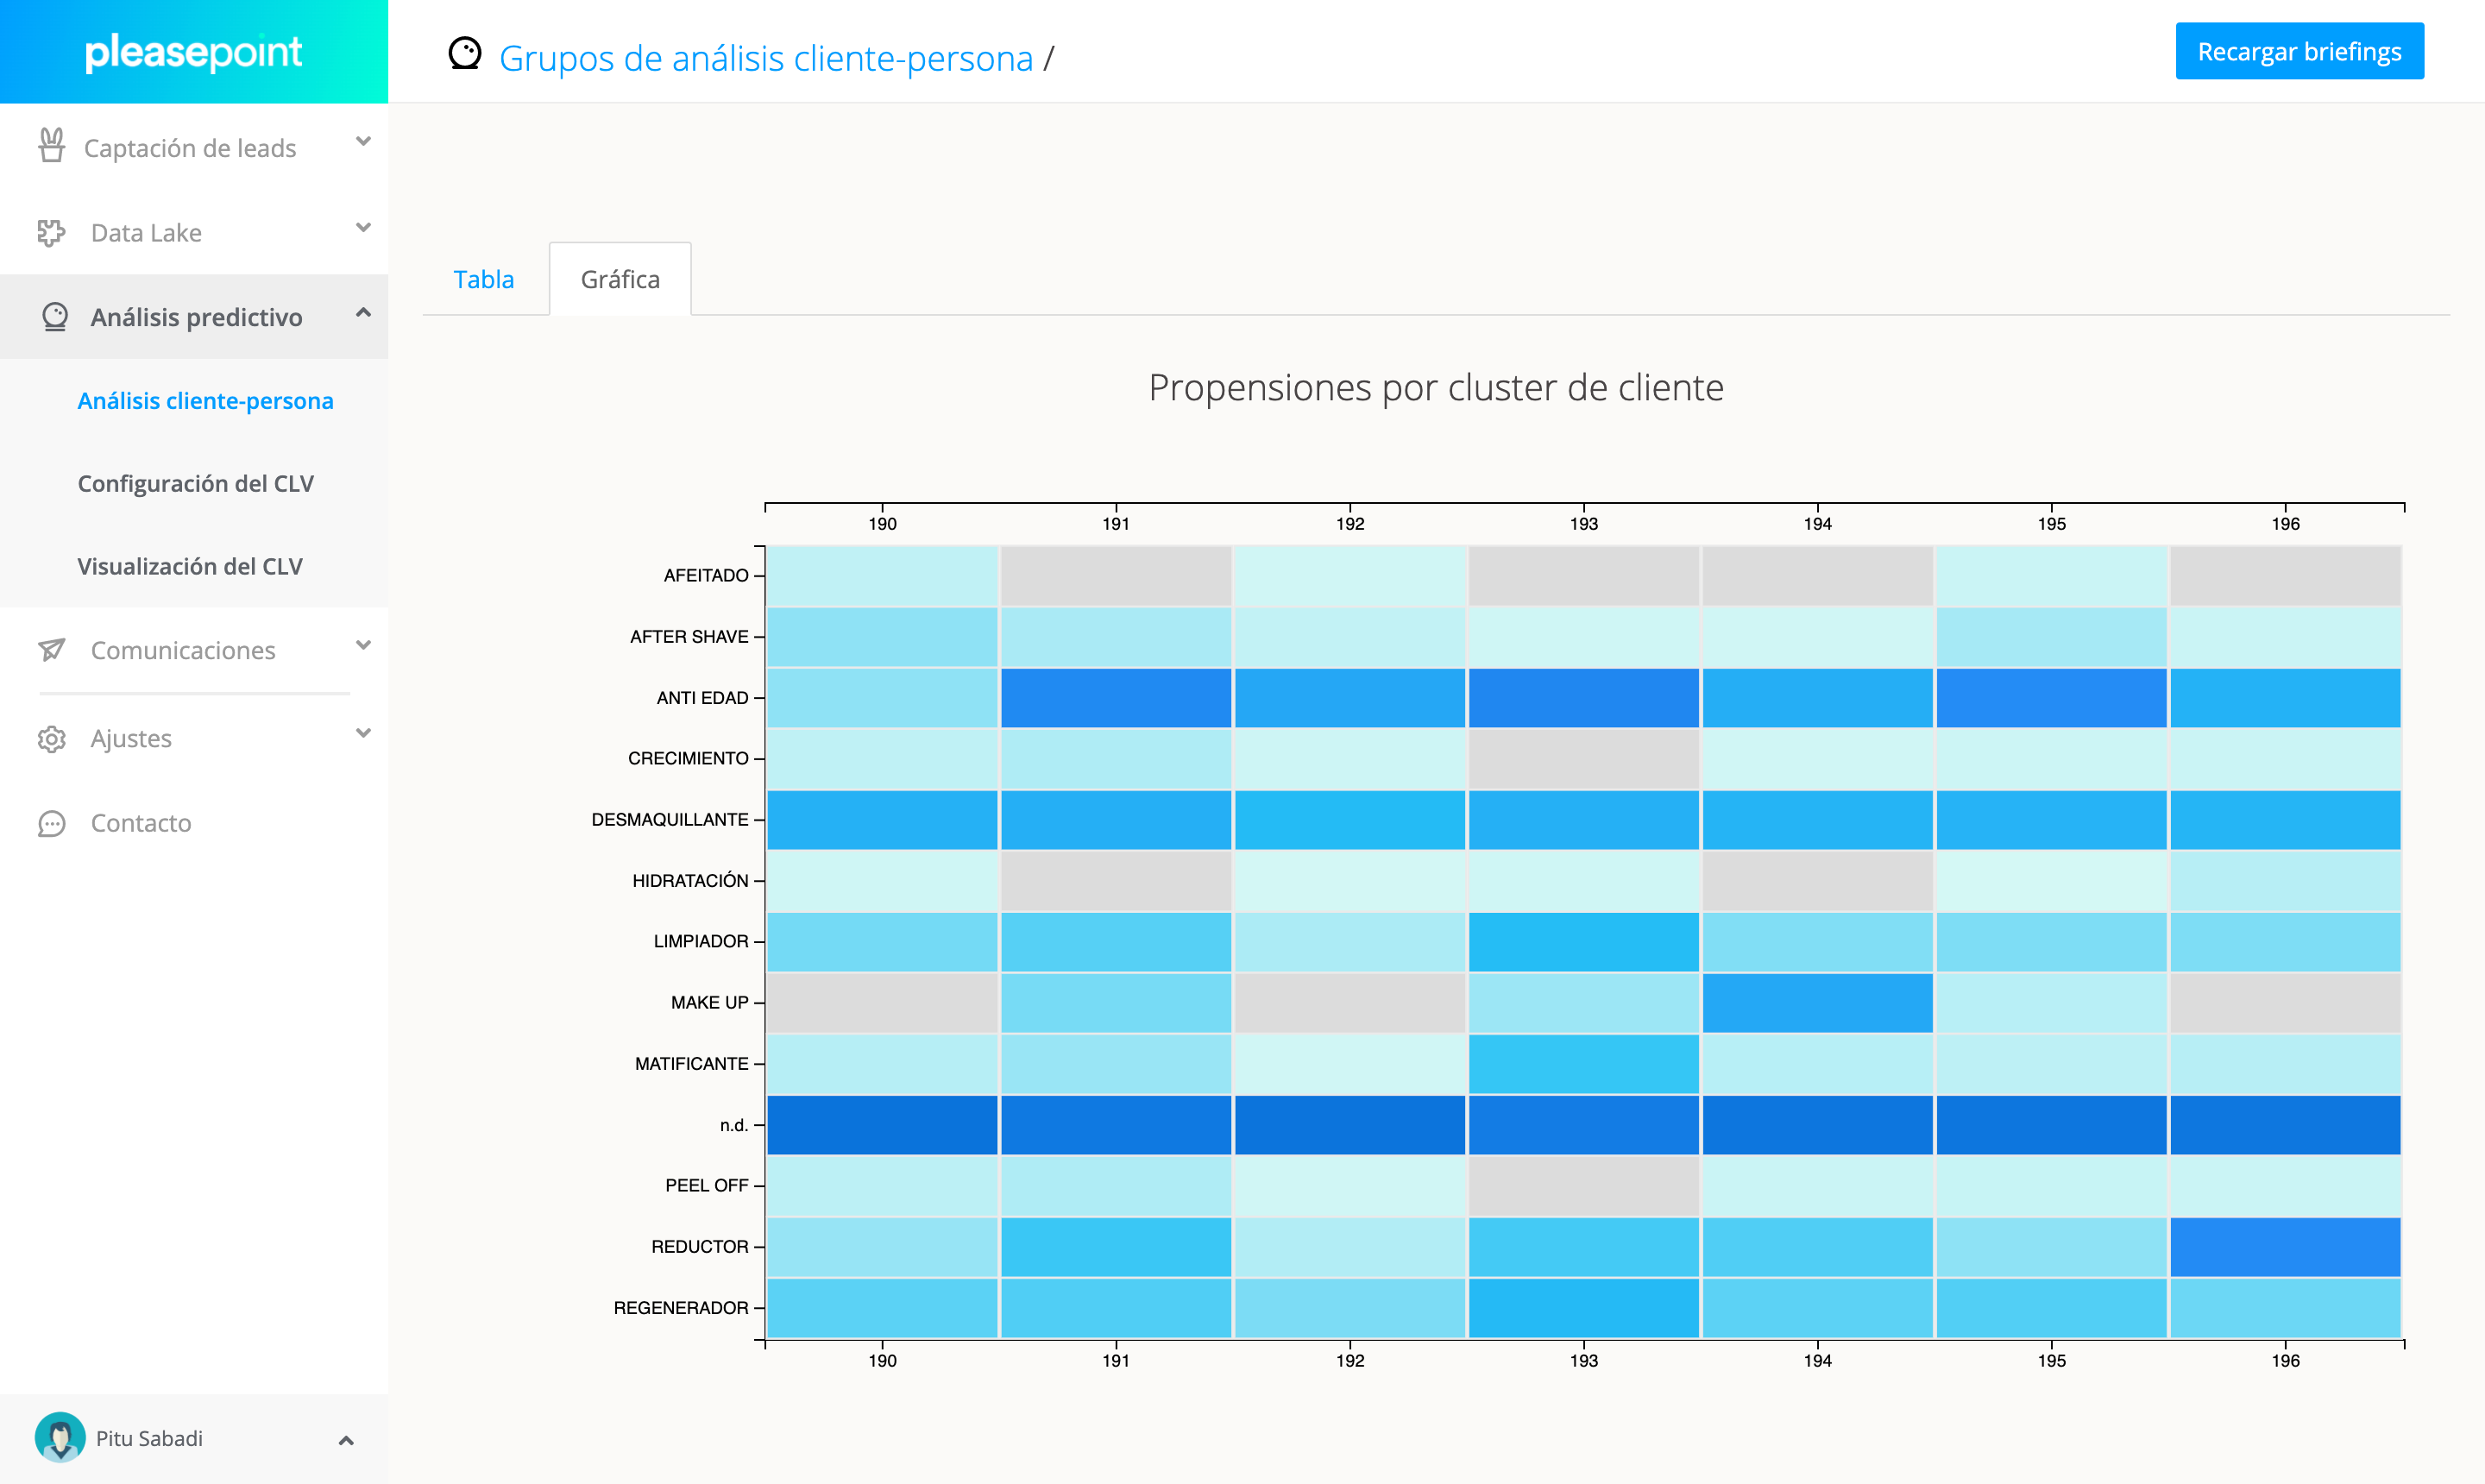Click the pleasepoint logo
2485x1484 pixels.
click(193, 52)
